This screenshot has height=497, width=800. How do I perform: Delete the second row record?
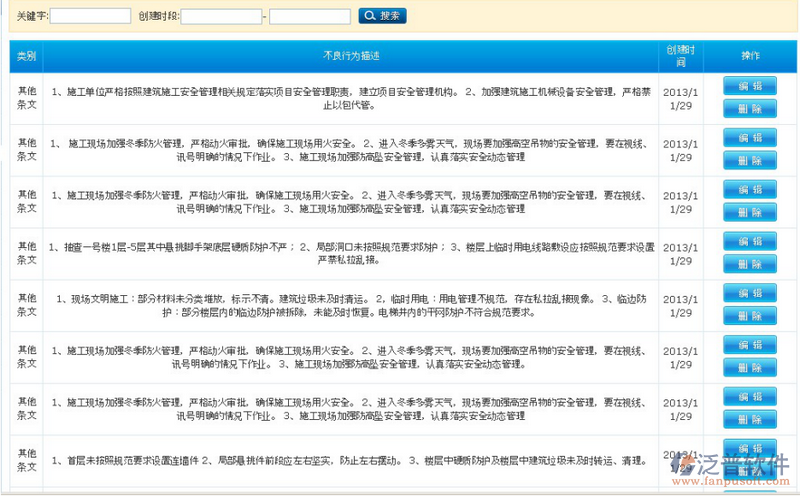[749, 160]
